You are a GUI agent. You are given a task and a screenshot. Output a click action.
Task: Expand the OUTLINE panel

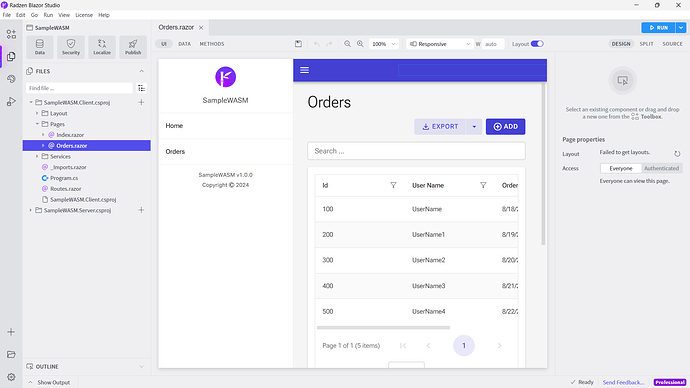point(141,366)
